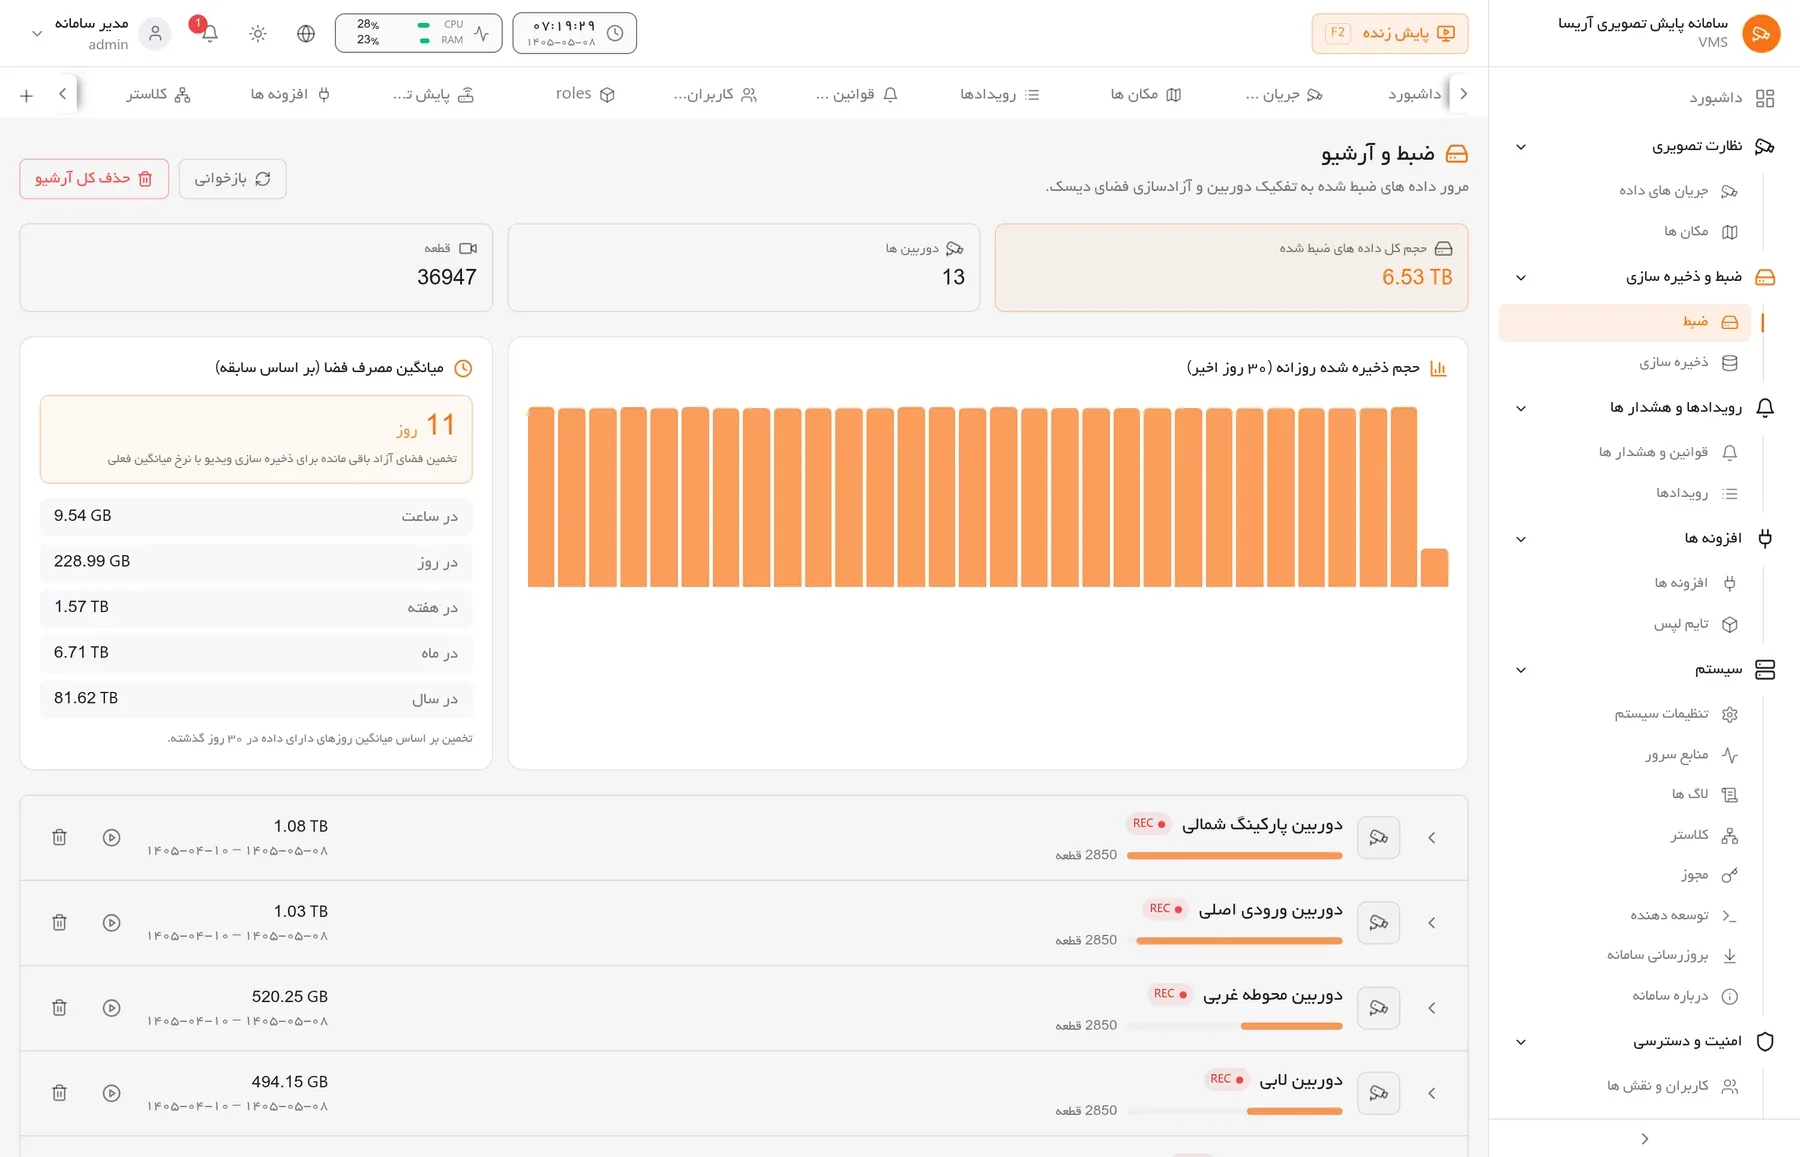The height and width of the screenshot is (1157, 1800).
Task: Open CPU and RAM usage monitor
Action: click(419, 33)
